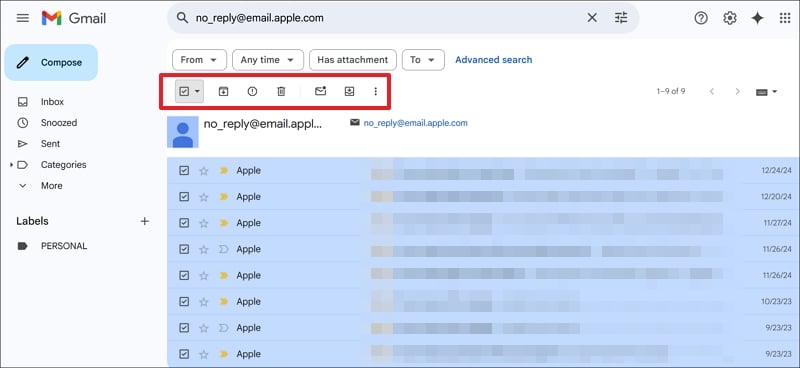
Task: Click the truncated no_reply@email.appl... contact name
Action: pyautogui.click(x=263, y=124)
